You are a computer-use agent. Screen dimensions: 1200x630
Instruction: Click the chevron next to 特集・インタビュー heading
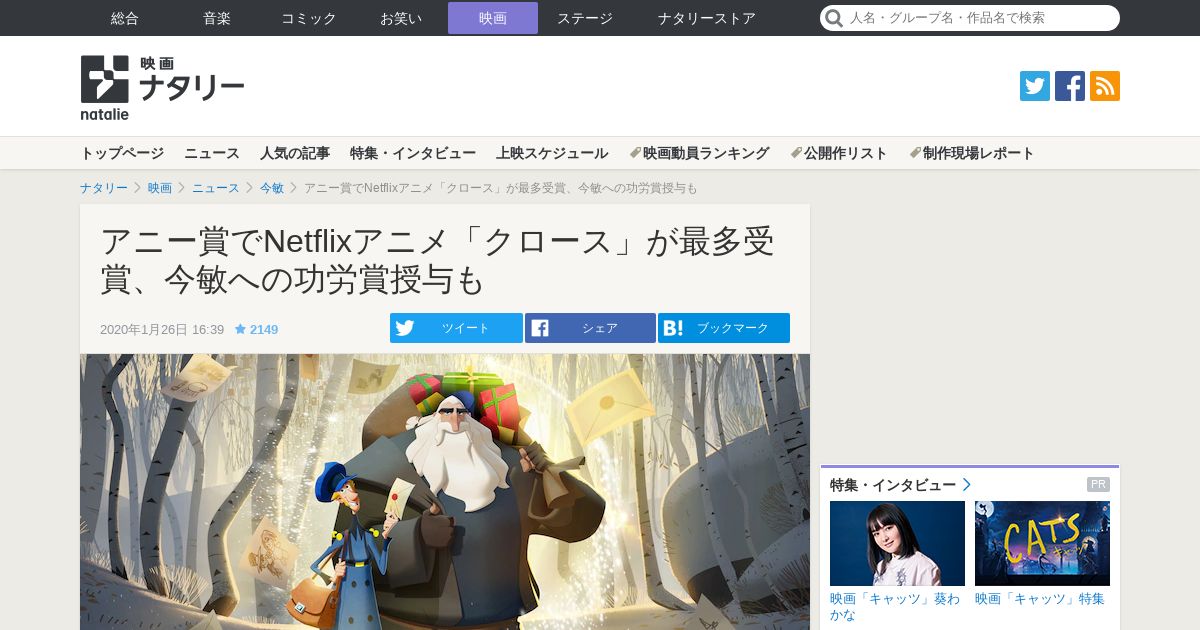click(967, 485)
